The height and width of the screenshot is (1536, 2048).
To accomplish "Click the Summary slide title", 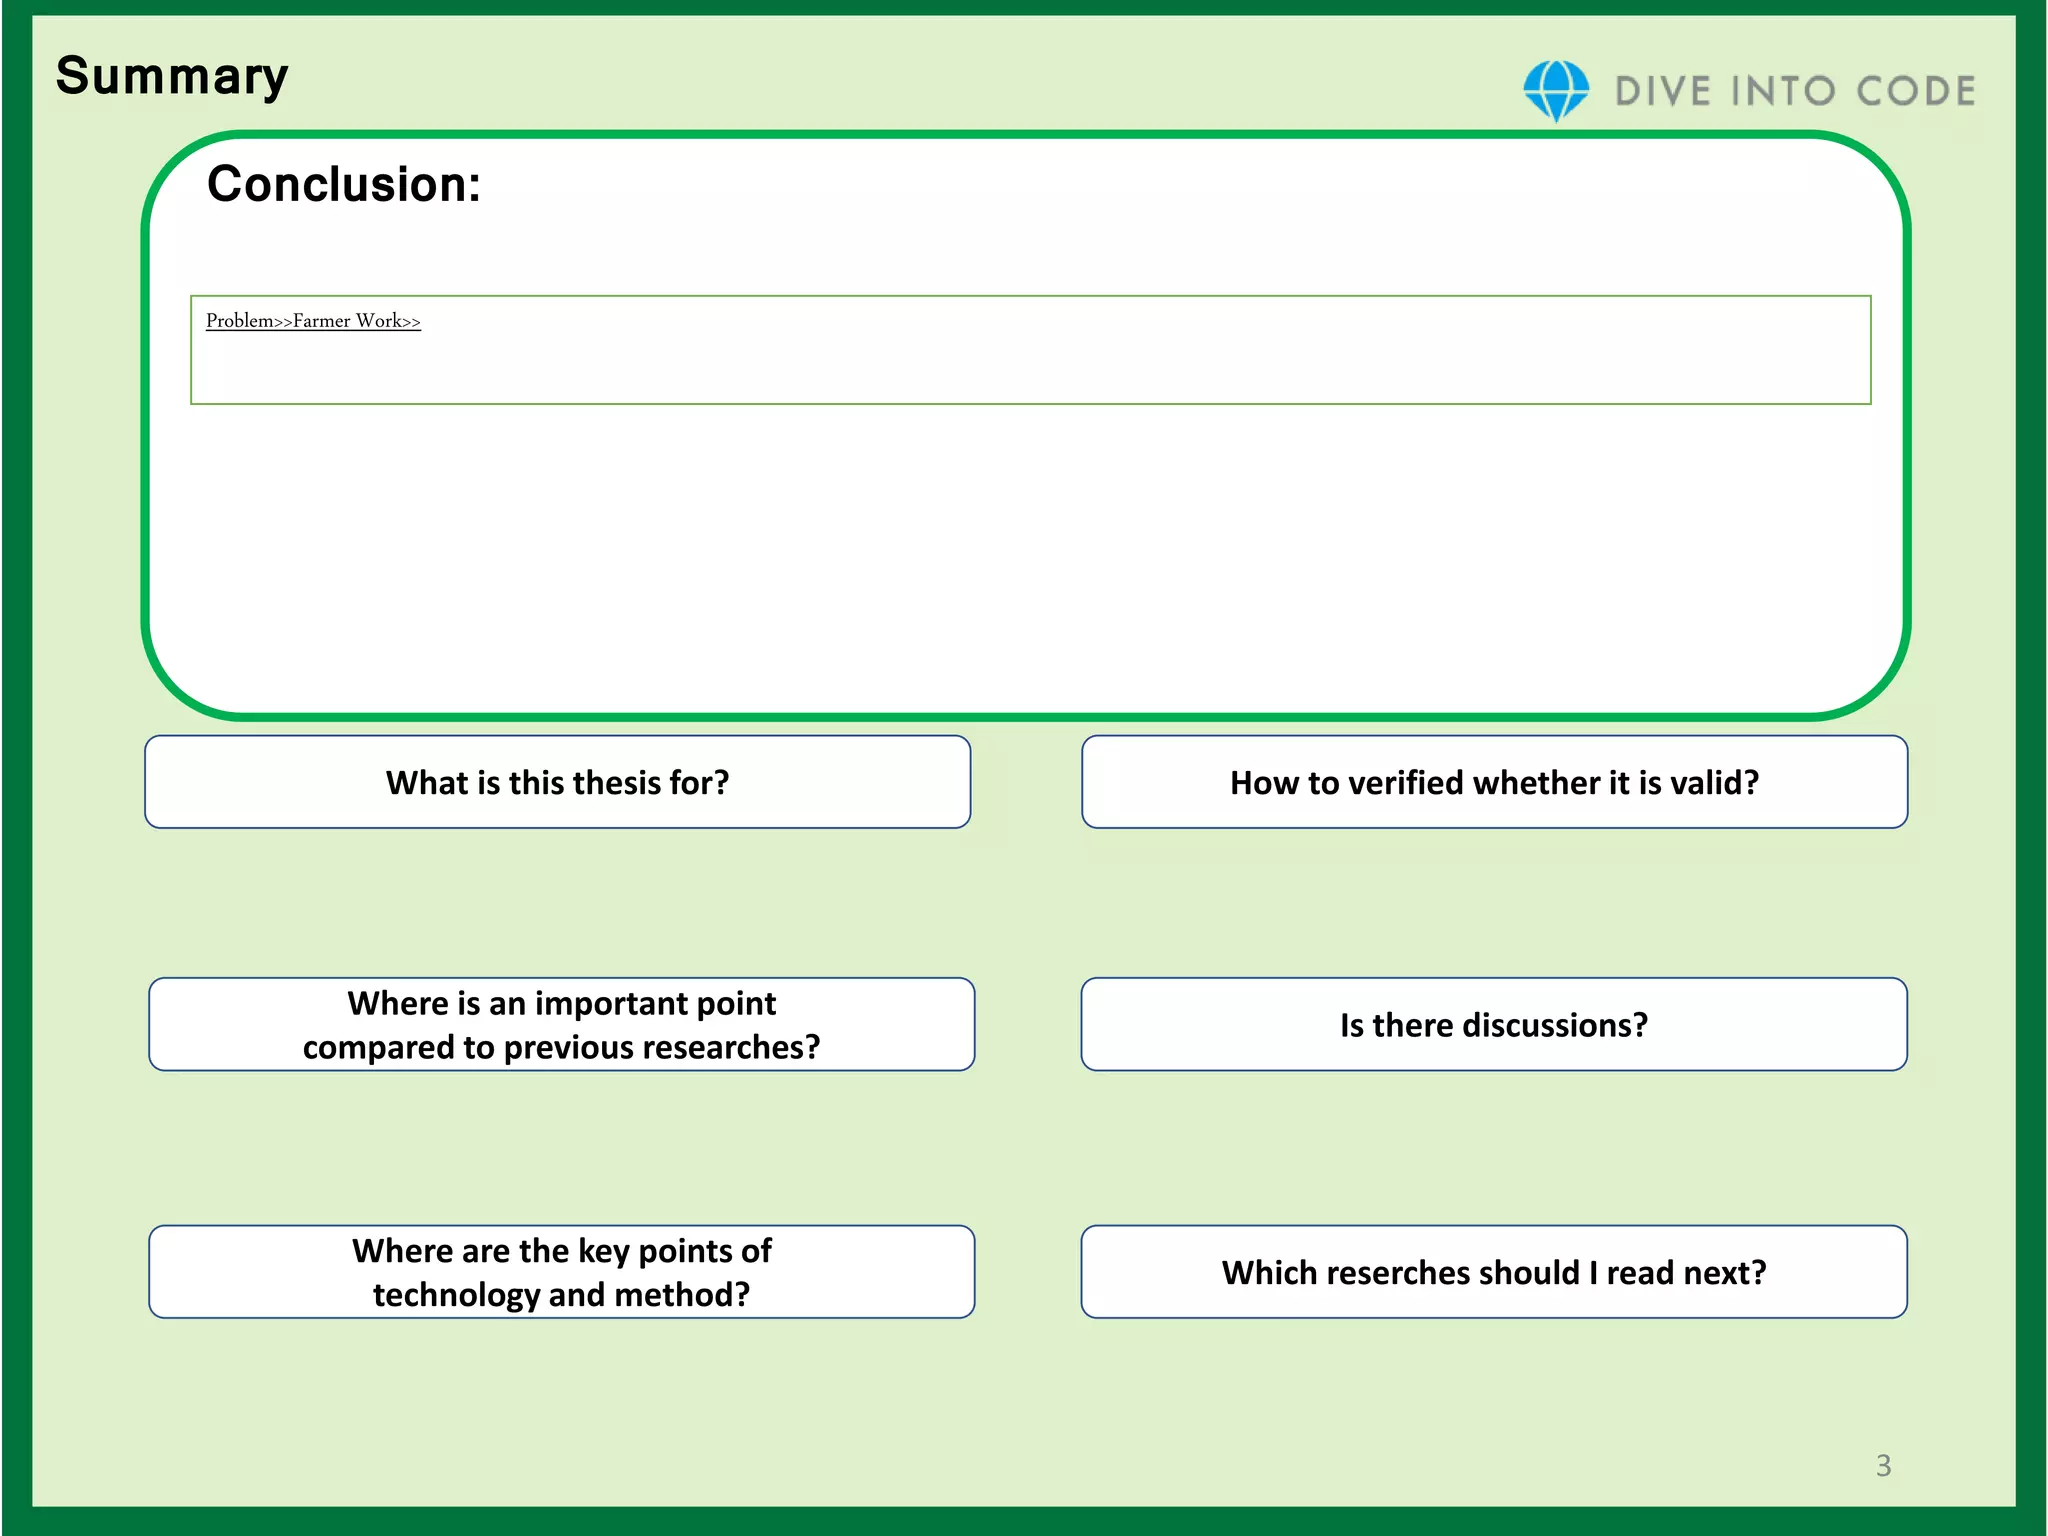I will tap(172, 76).
